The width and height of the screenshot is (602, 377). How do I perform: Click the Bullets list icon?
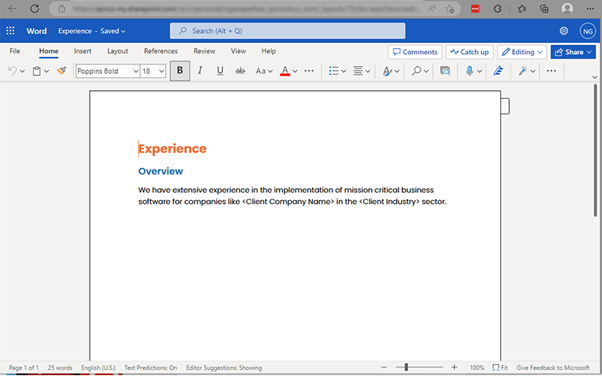tap(334, 71)
